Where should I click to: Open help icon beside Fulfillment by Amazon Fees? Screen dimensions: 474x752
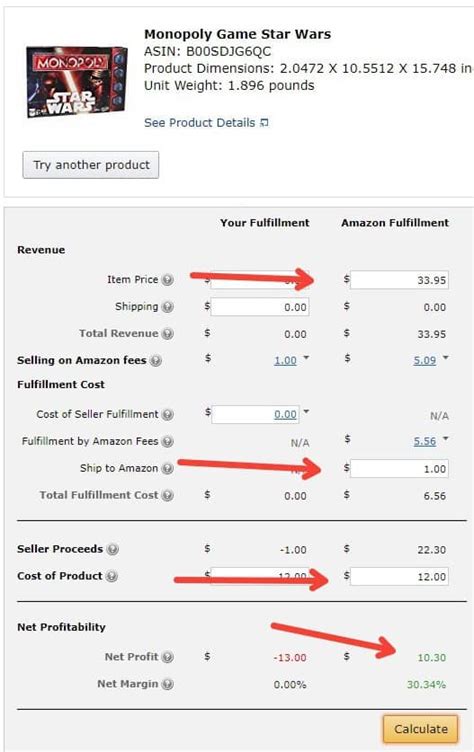point(167,441)
